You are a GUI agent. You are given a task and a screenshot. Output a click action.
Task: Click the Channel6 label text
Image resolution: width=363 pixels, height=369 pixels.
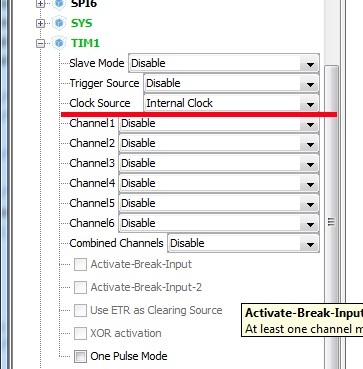tap(92, 223)
